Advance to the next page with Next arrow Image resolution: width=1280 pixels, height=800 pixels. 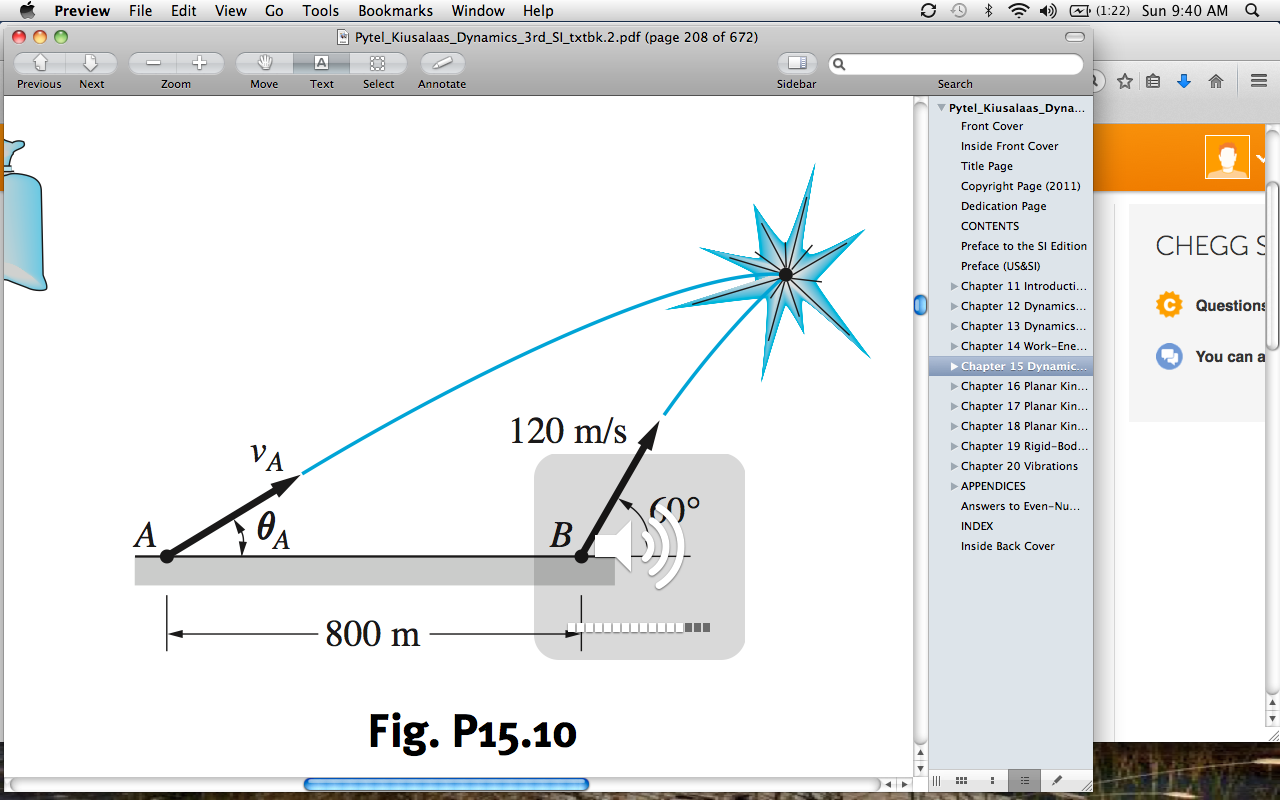[91, 64]
